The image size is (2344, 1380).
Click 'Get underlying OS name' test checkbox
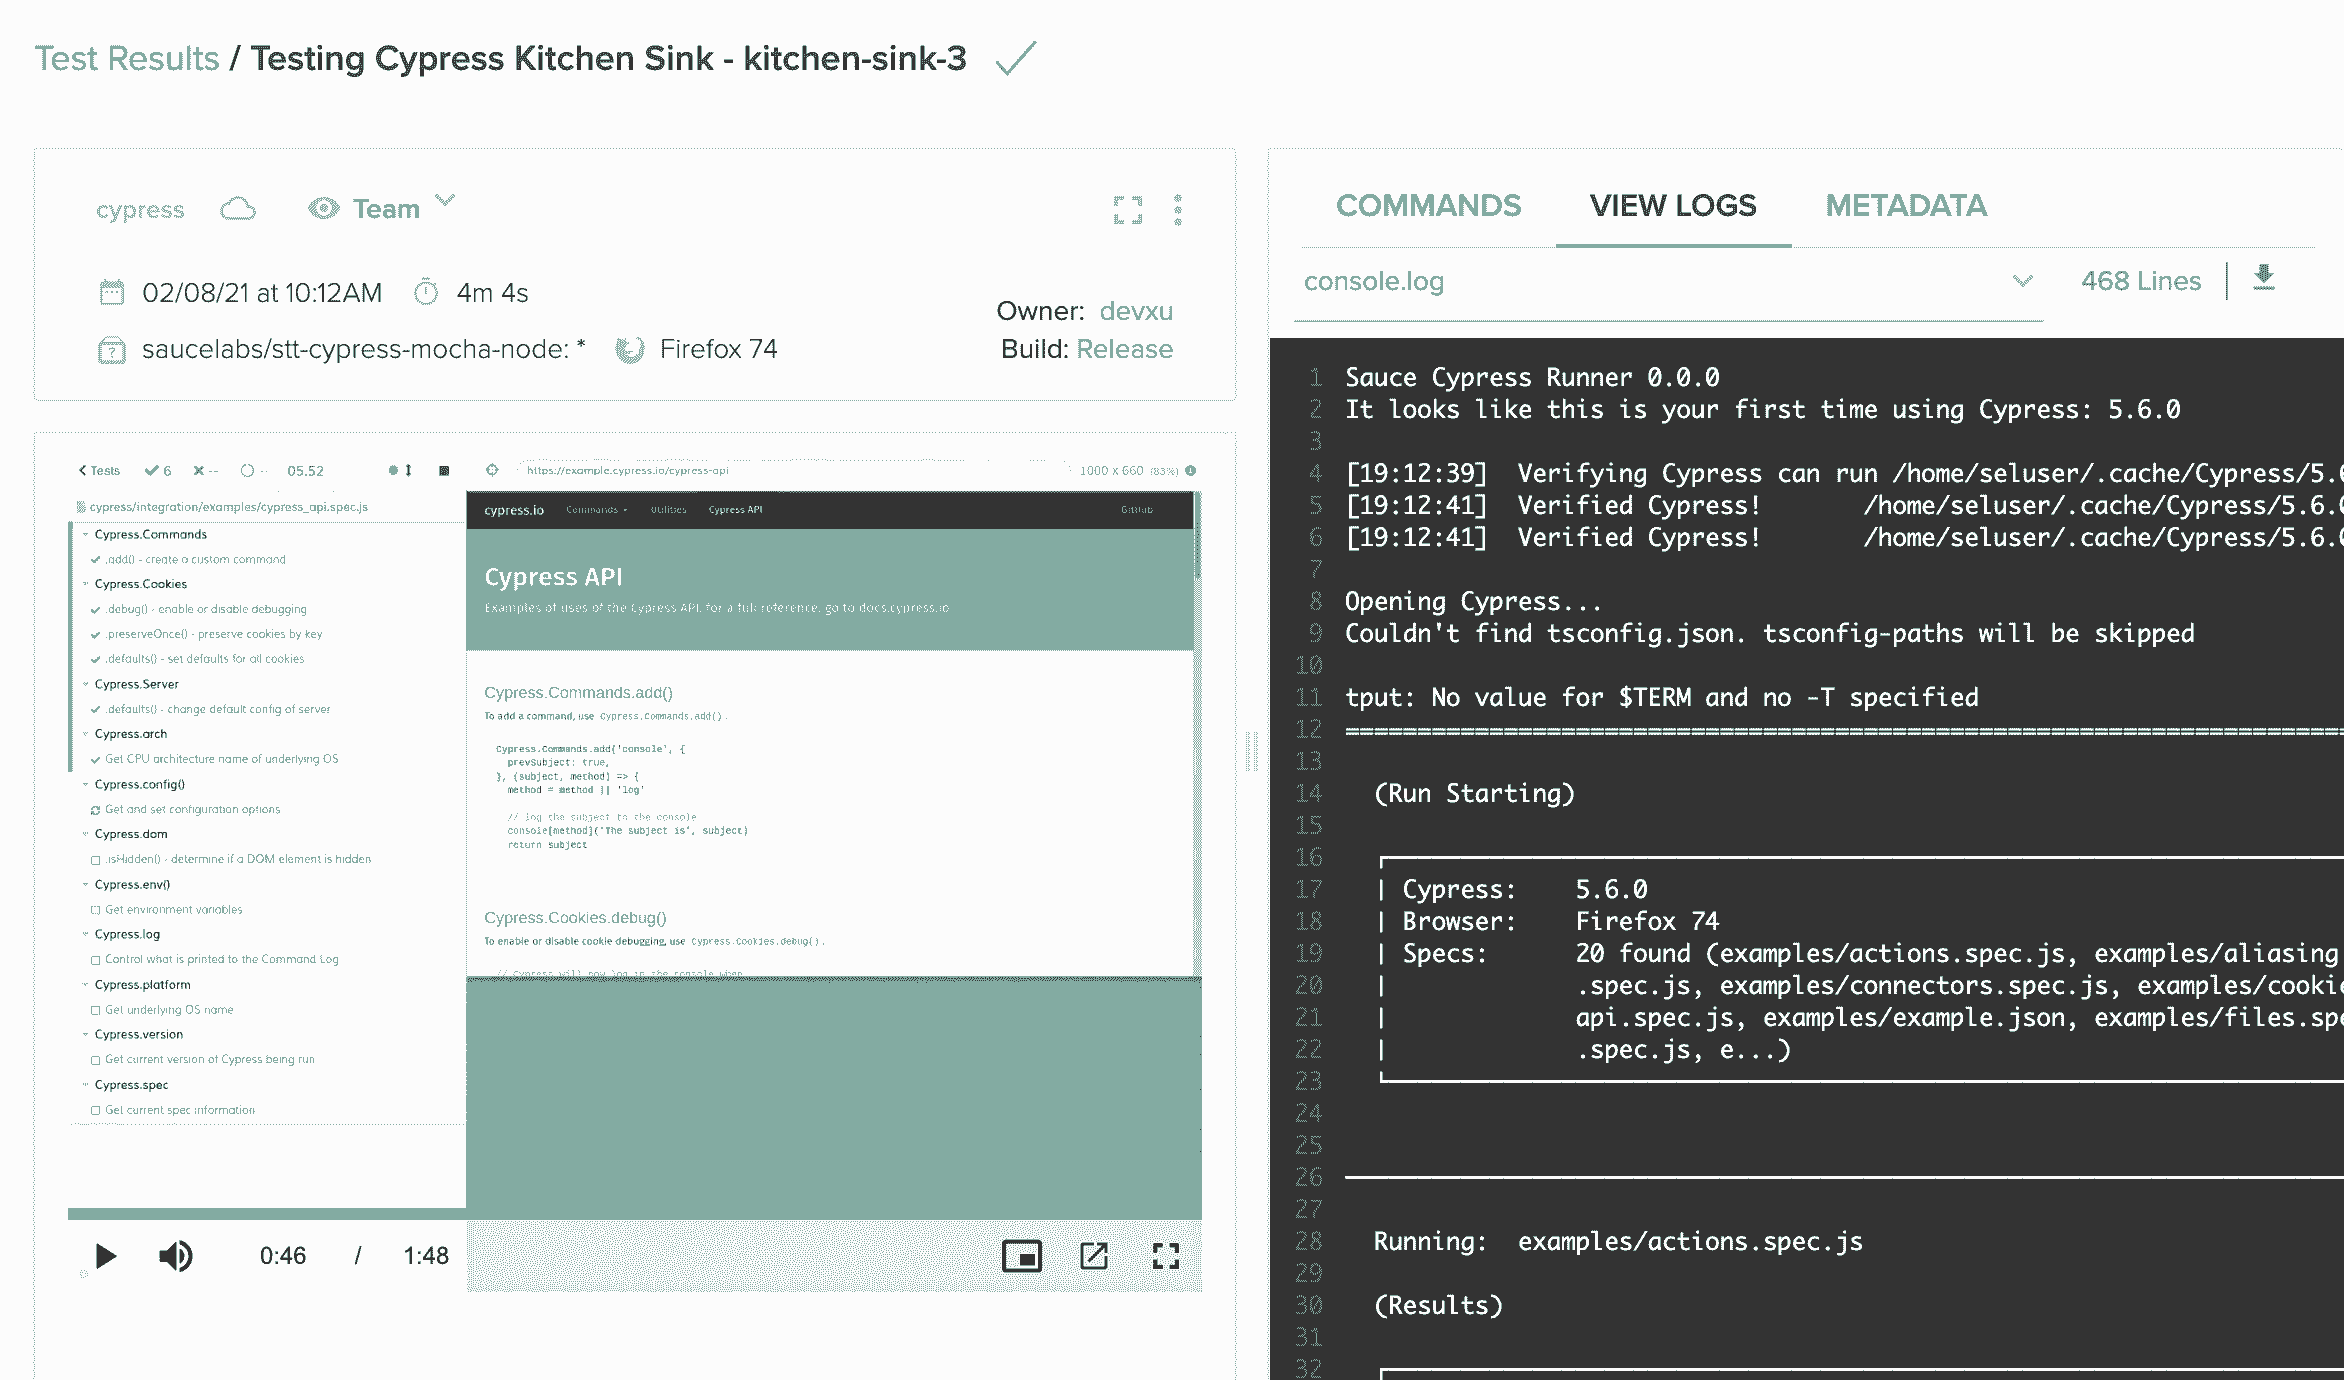[96, 1010]
